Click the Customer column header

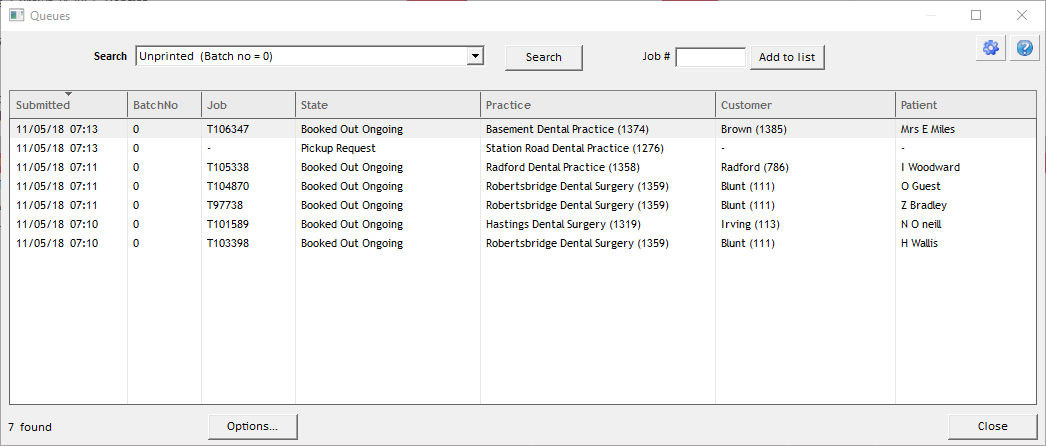(x=746, y=105)
